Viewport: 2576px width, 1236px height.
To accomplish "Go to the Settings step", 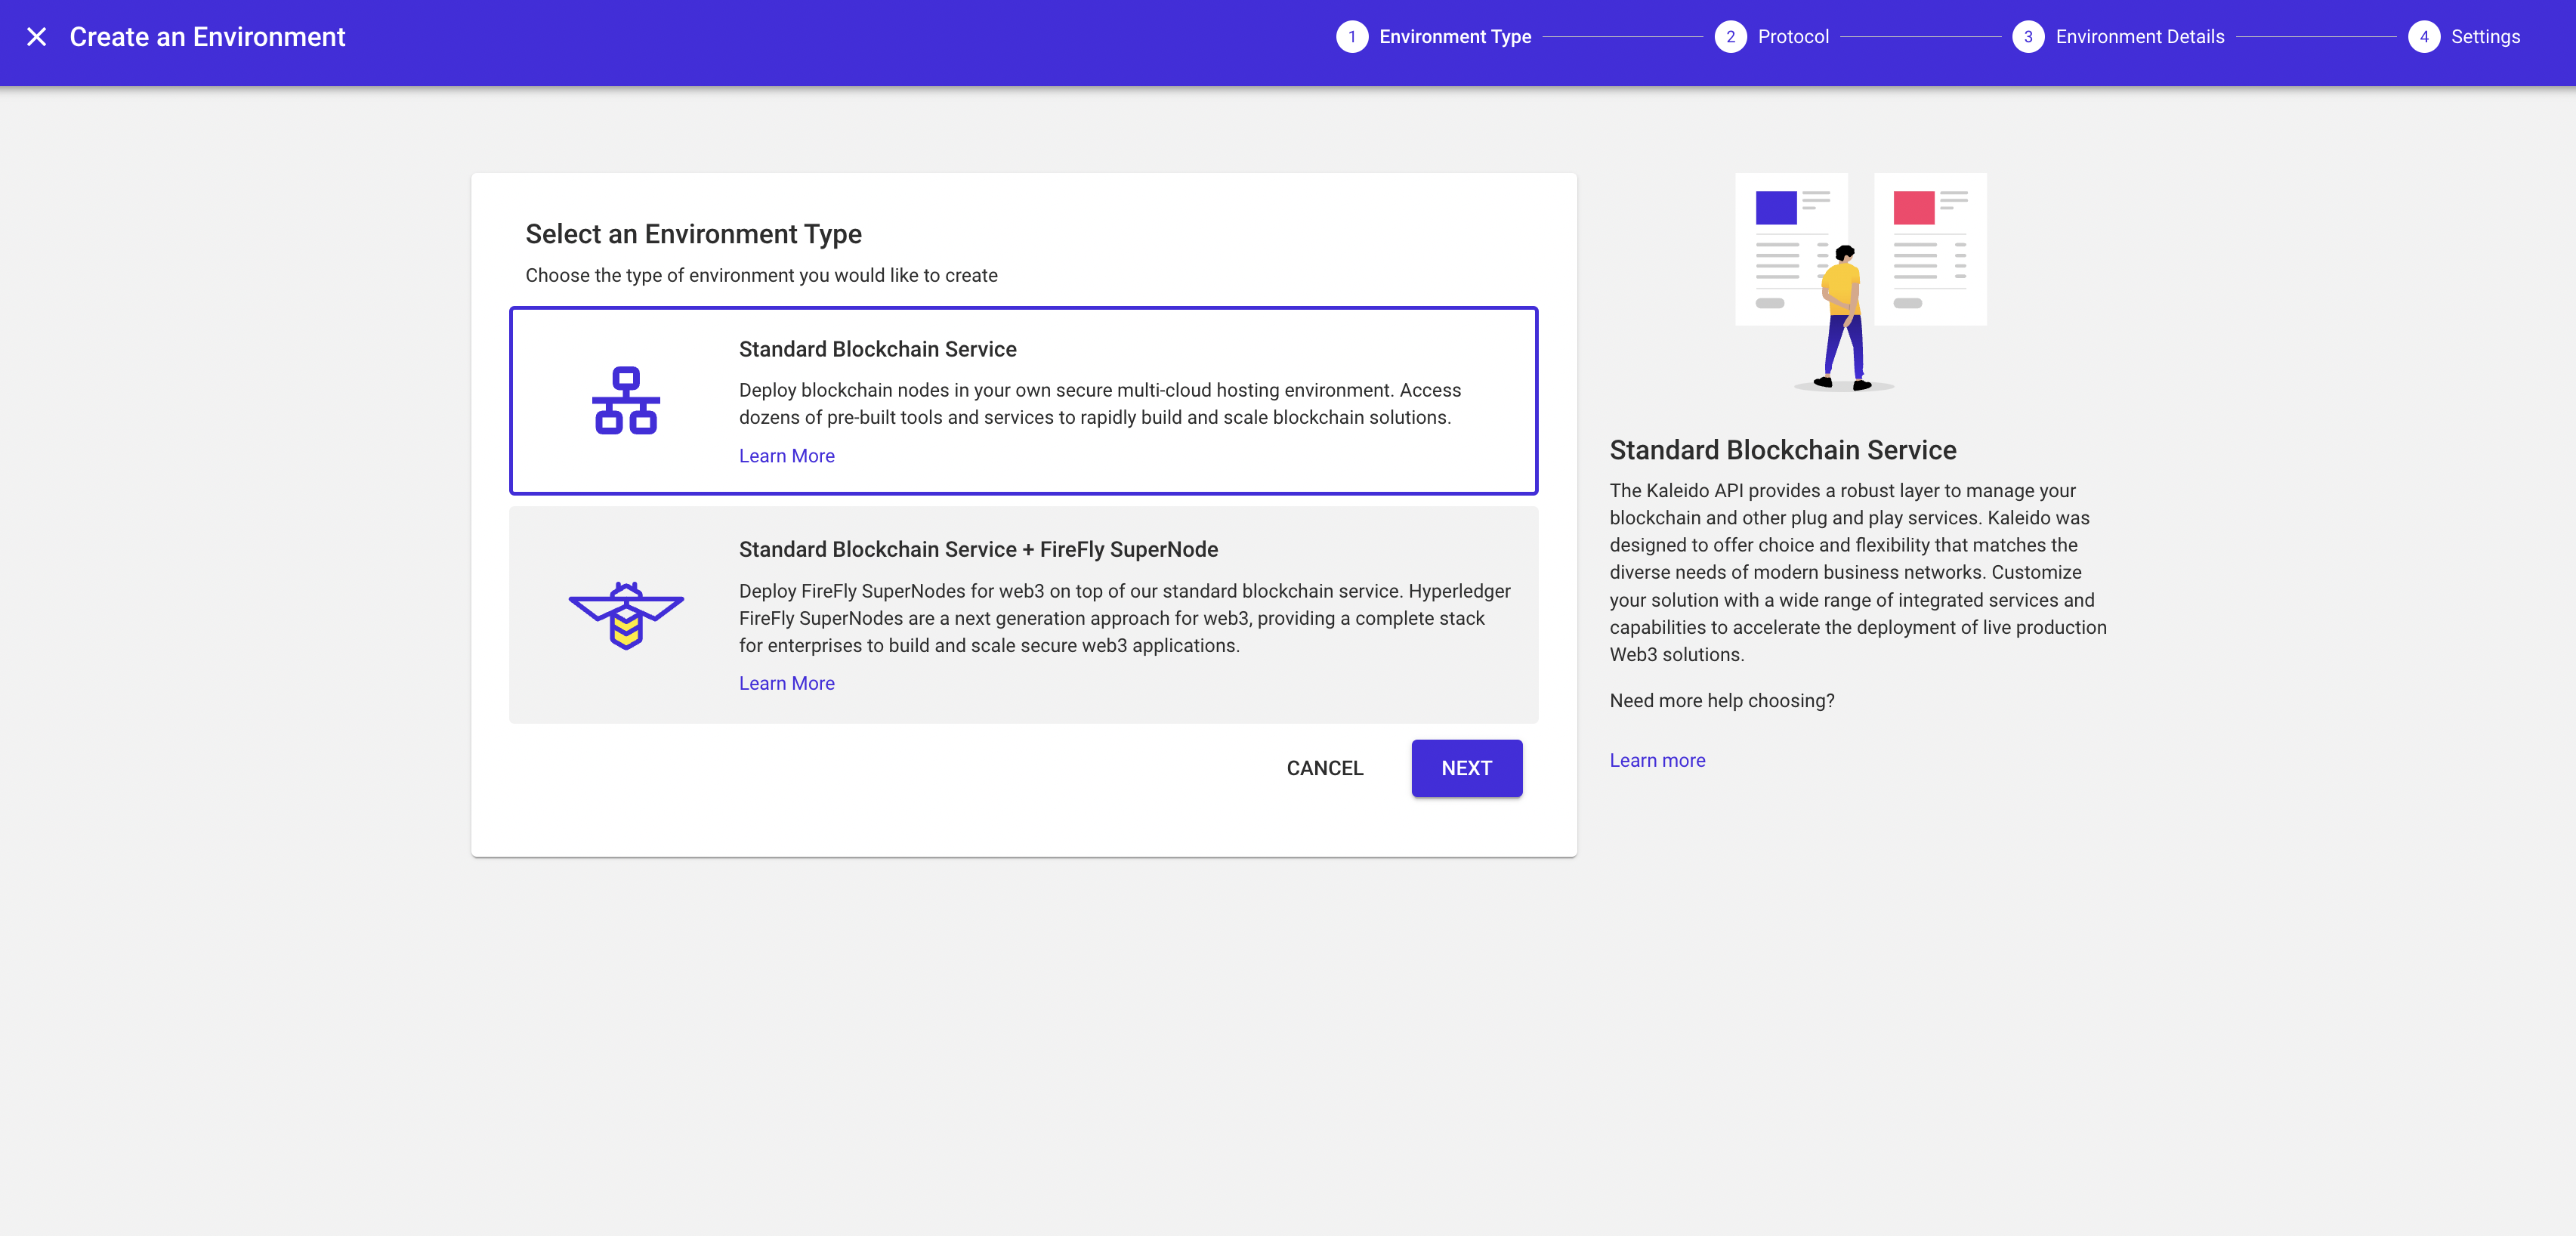I will point(2485,37).
